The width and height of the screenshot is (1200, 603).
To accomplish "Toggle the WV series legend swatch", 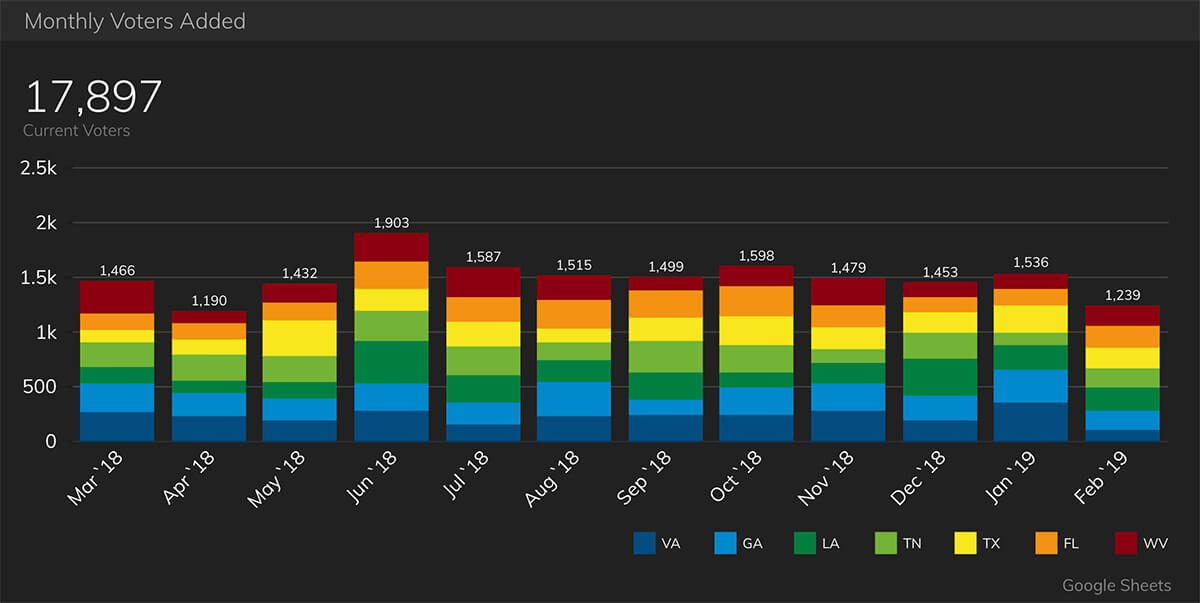I will (x=1126, y=543).
